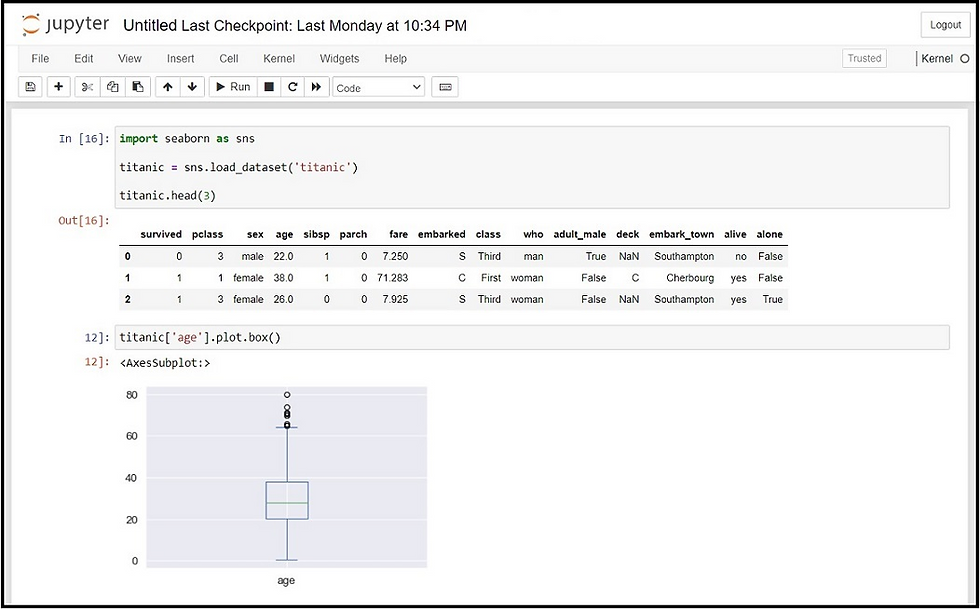Click the titanic.head(3) code line
This screenshot has height=609, width=980.
(x=168, y=196)
